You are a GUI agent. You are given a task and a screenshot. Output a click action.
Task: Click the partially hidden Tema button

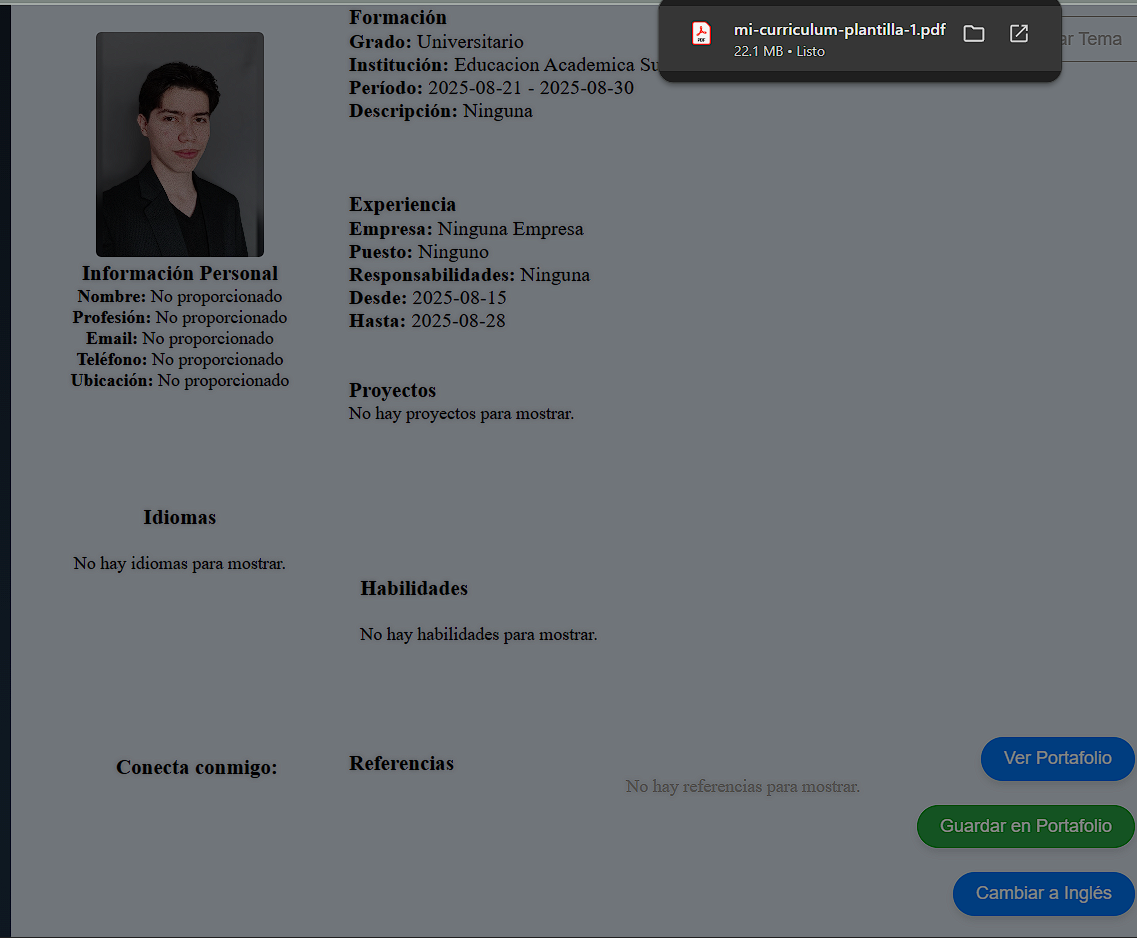[x=1092, y=39]
